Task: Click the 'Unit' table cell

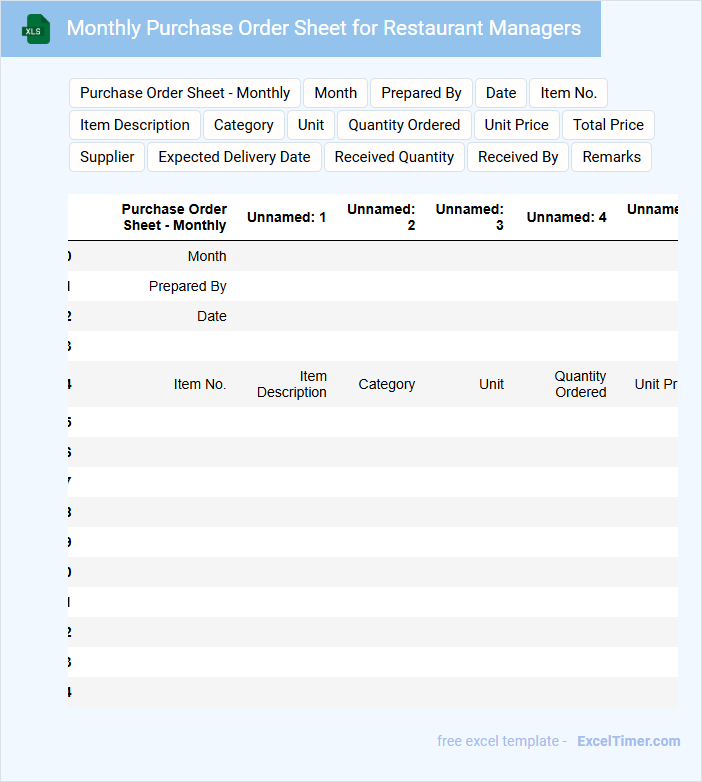Action: coord(491,384)
